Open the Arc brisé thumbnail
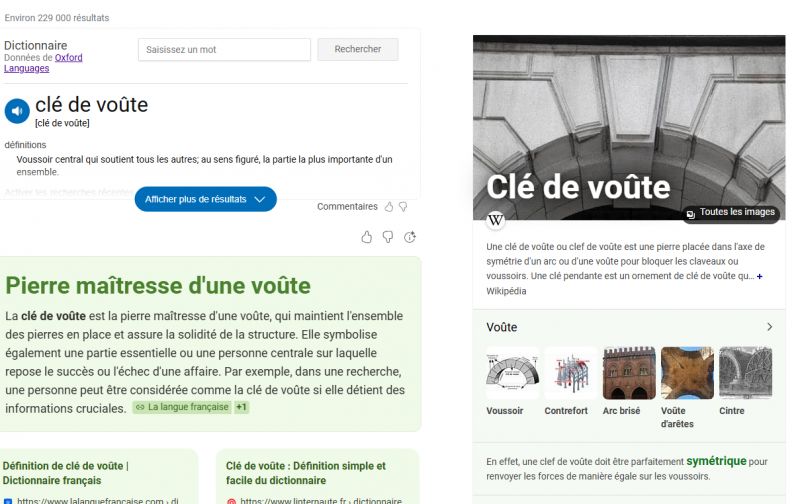This screenshot has width=800, height=504. pyautogui.click(x=629, y=373)
